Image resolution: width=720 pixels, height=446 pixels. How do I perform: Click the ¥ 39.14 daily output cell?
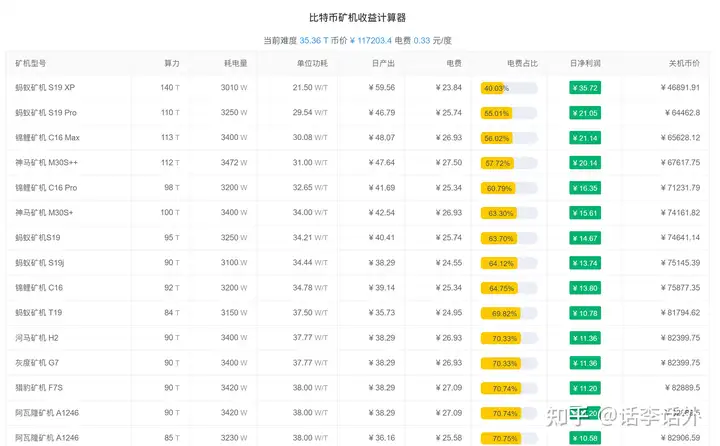coord(382,288)
